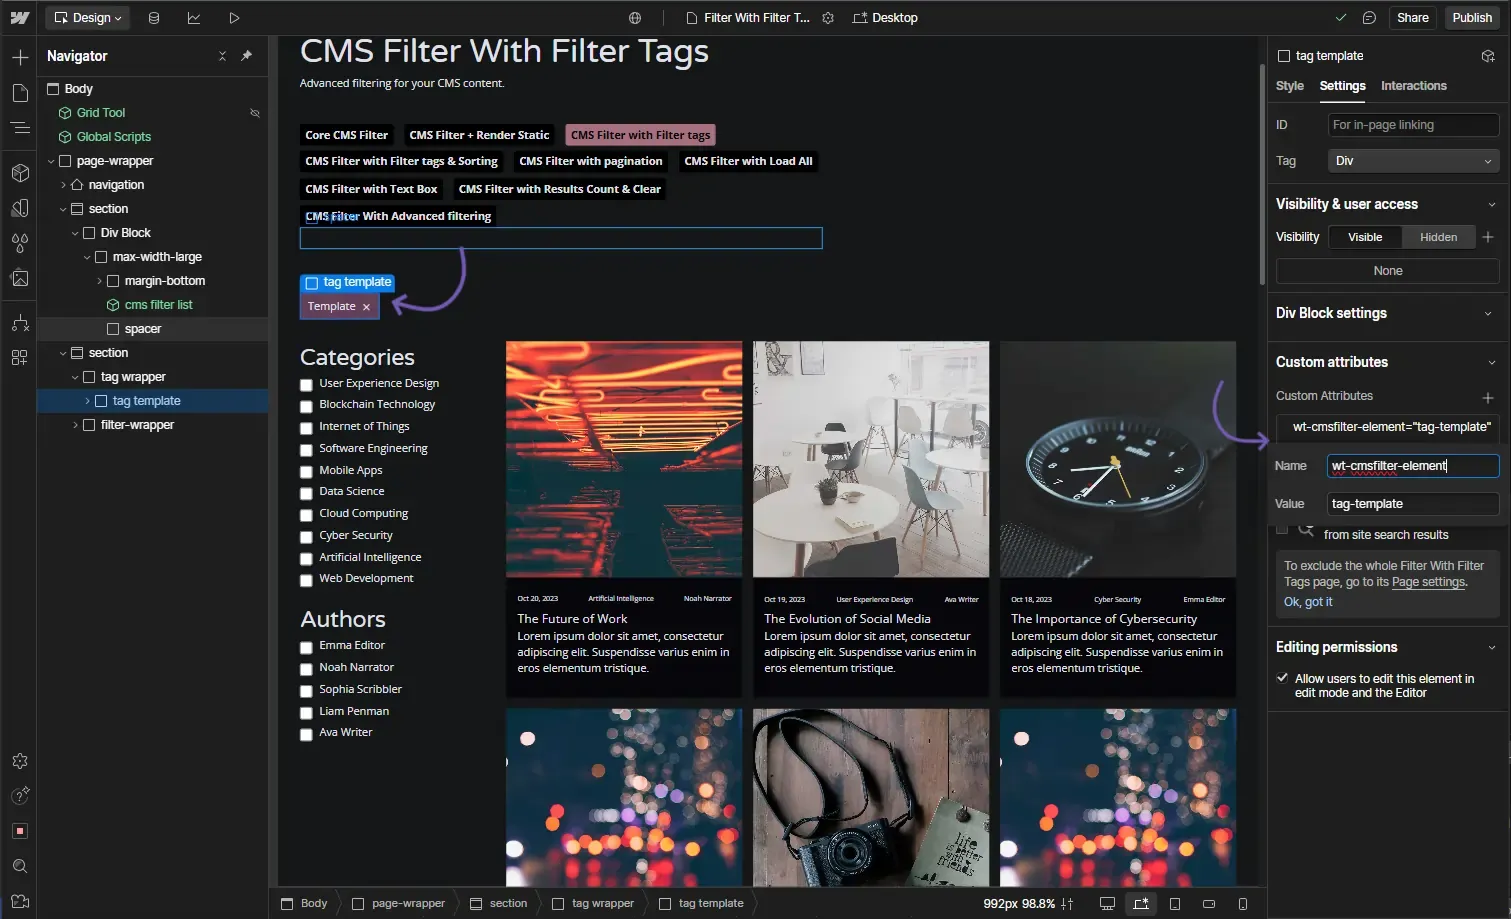Check the Web Development category
This screenshot has height=919, width=1511.
[307, 580]
